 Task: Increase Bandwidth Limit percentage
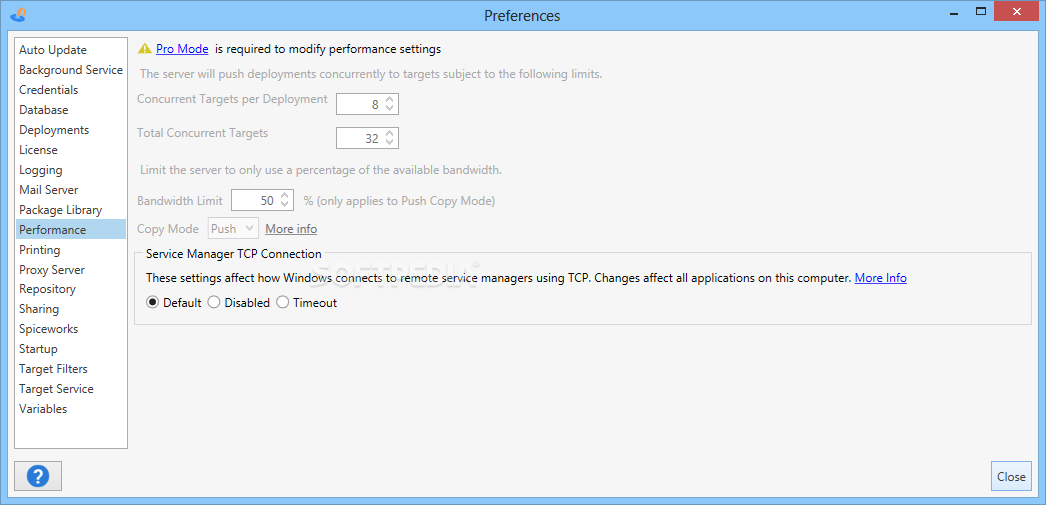click(x=285, y=195)
